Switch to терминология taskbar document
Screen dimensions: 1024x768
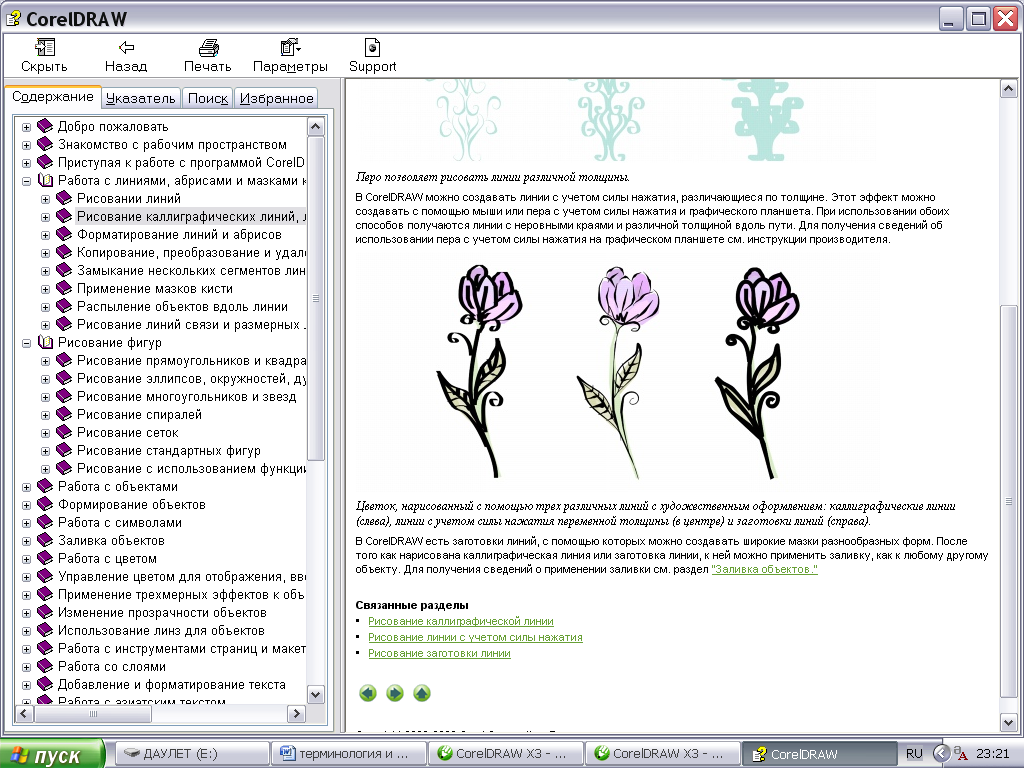(349, 754)
